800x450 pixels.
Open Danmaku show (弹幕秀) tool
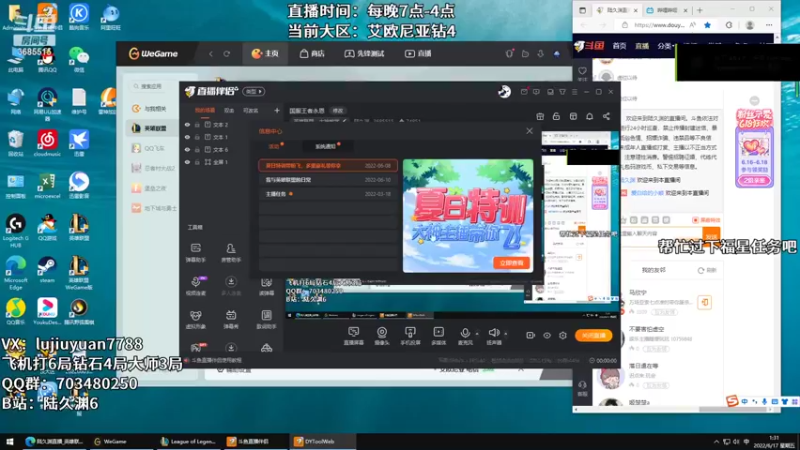tap(231, 319)
